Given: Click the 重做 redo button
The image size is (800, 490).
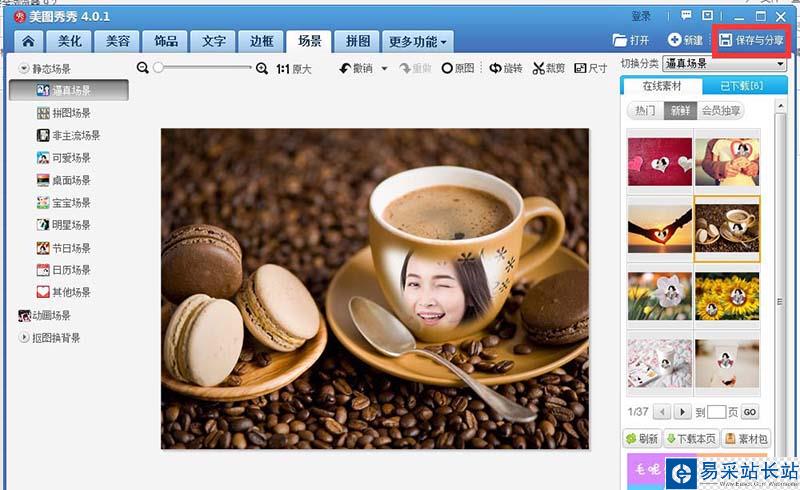Looking at the screenshot, I should (415, 68).
